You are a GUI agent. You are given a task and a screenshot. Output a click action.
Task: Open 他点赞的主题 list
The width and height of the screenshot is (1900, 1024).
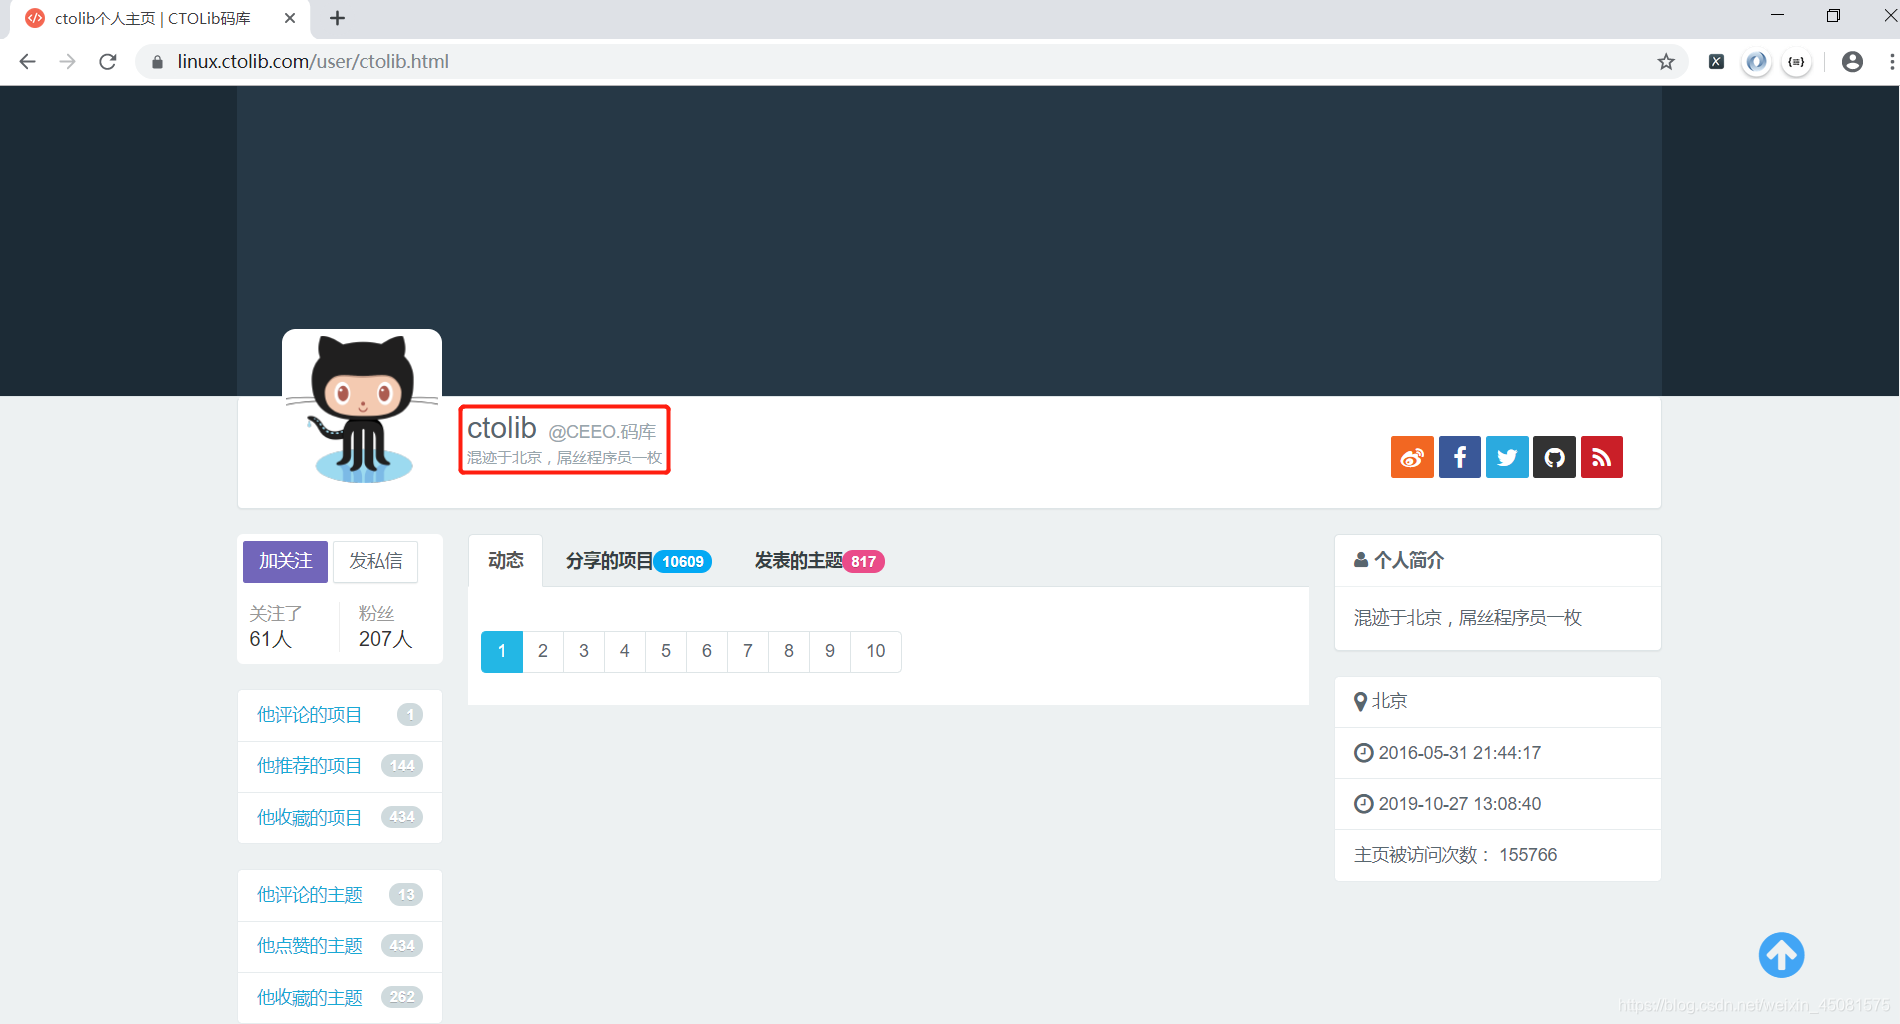tap(340, 946)
